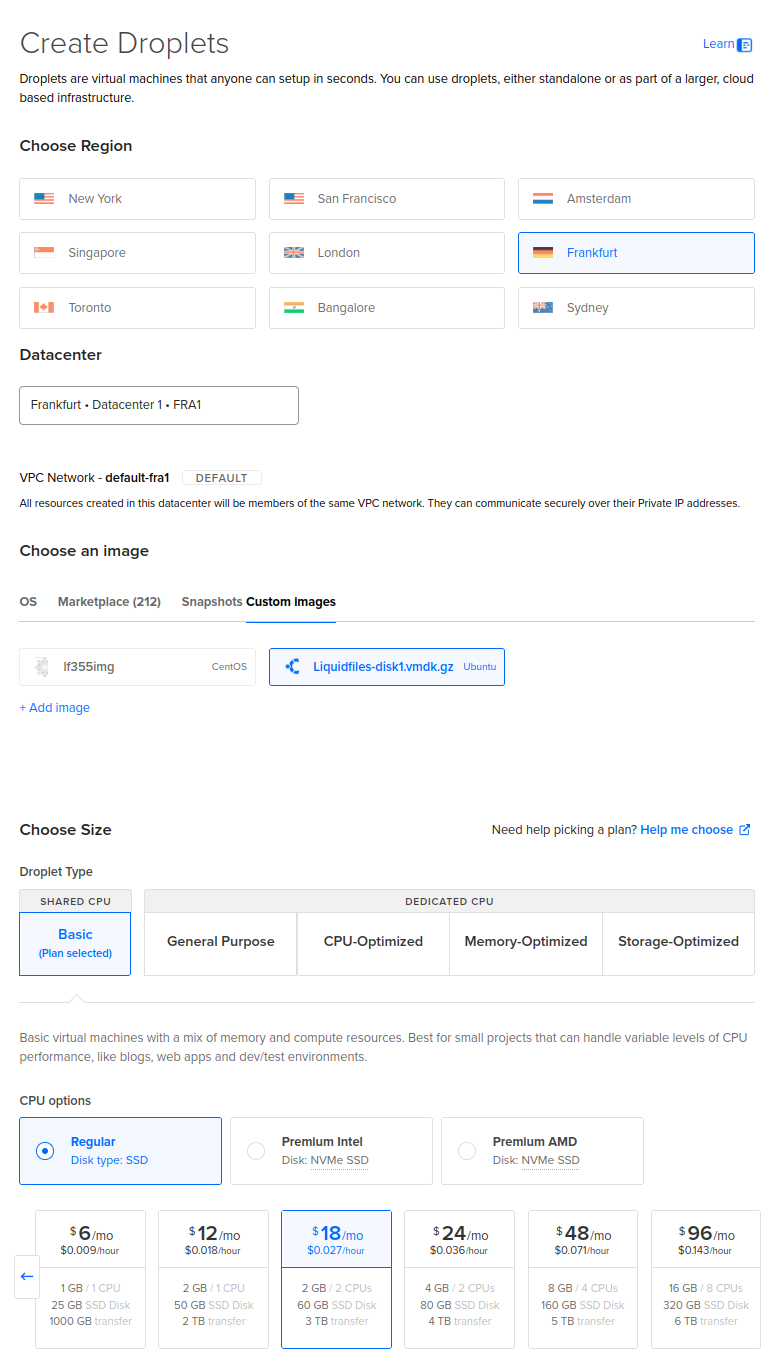Click the Australian flag on the Sydney region
This screenshot has width=777, height=1372.
pos(542,307)
